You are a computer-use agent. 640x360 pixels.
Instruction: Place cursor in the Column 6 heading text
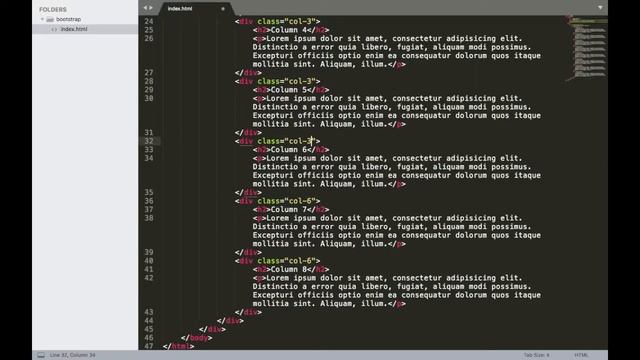point(289,150)
